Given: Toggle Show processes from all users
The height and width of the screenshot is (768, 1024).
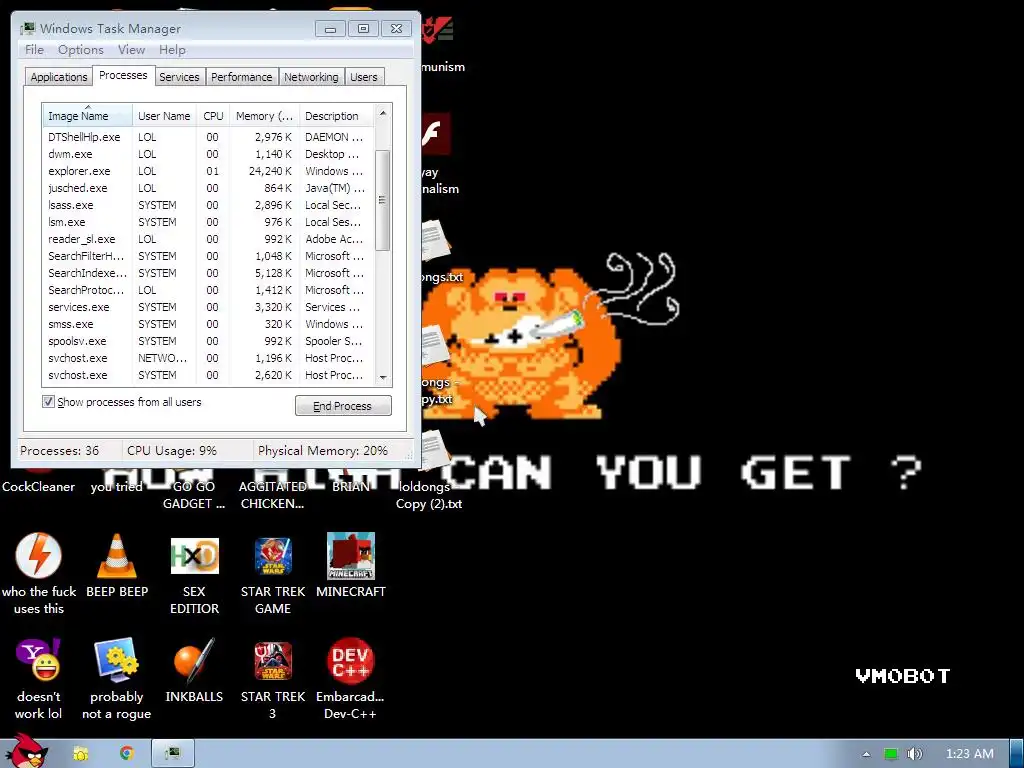Looking at the screenshot, I should click(x=48, y=402).
